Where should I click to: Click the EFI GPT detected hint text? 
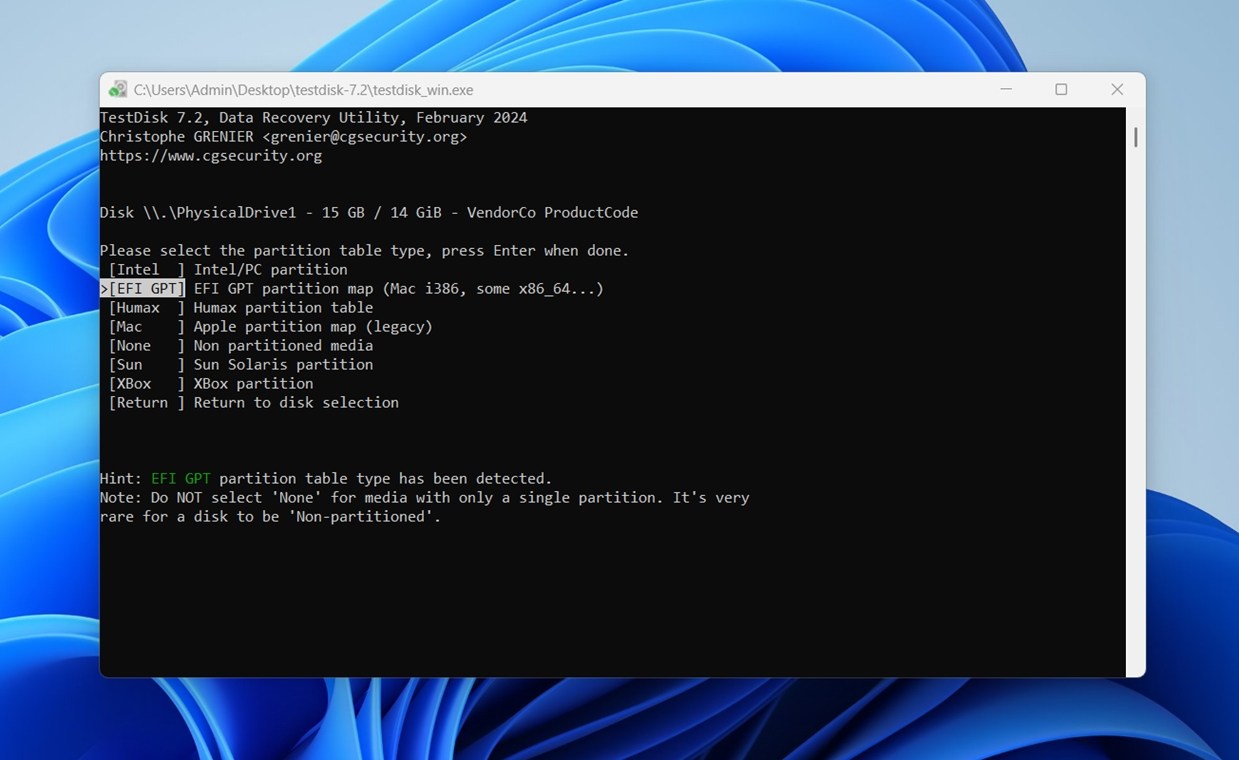[x=326, y=478]
